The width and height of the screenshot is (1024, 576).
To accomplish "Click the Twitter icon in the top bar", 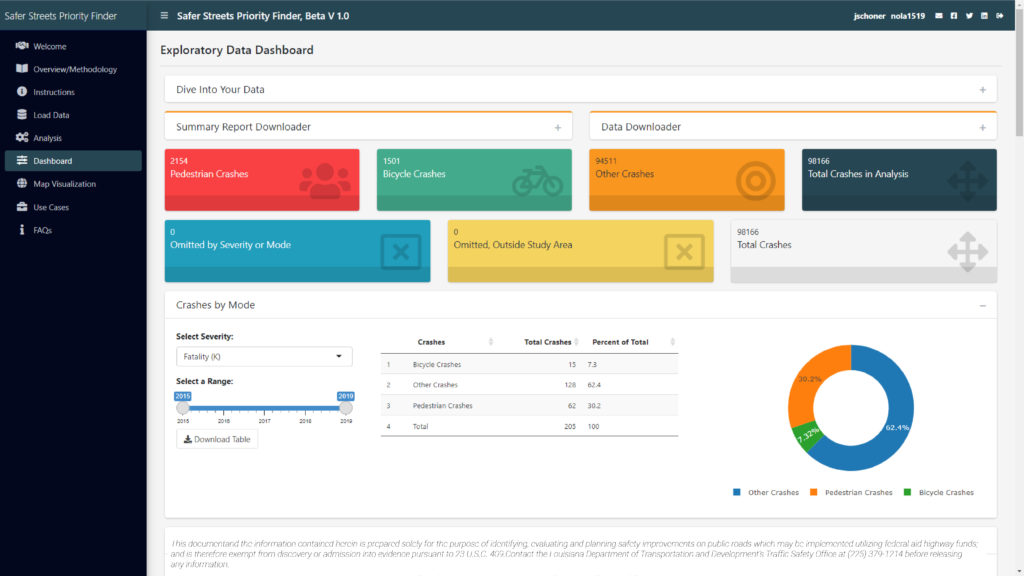I will coord(969,16).
